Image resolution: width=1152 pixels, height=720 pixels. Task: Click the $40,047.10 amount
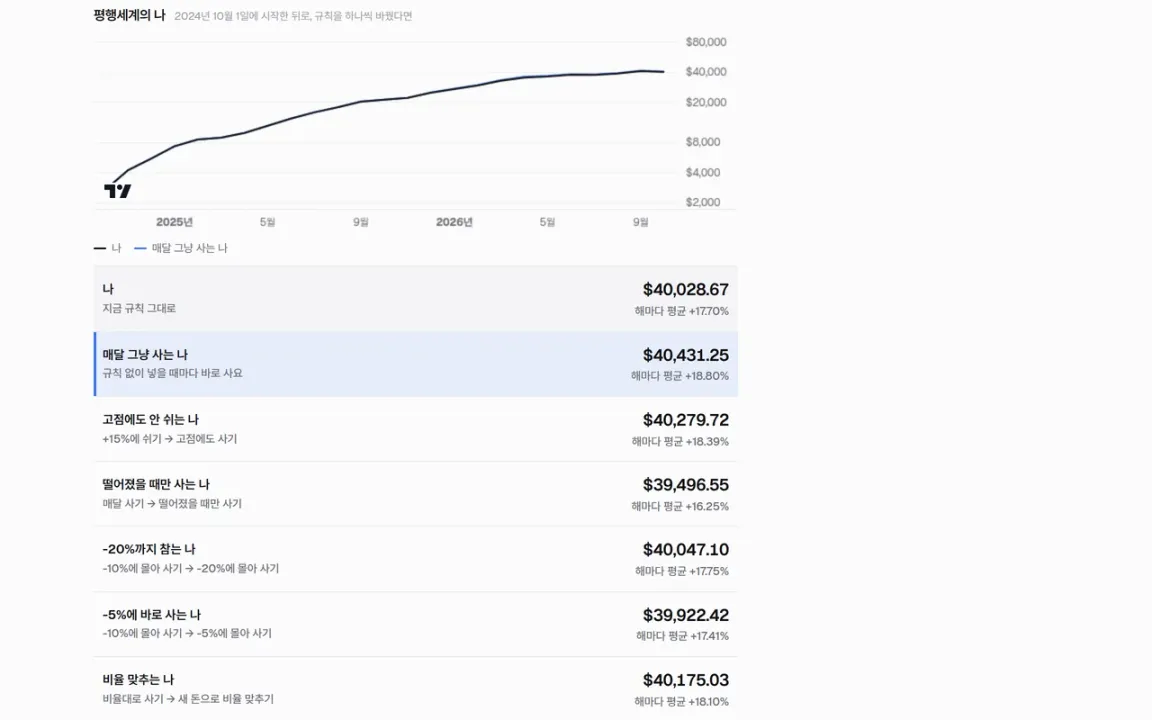click(685, 550)
